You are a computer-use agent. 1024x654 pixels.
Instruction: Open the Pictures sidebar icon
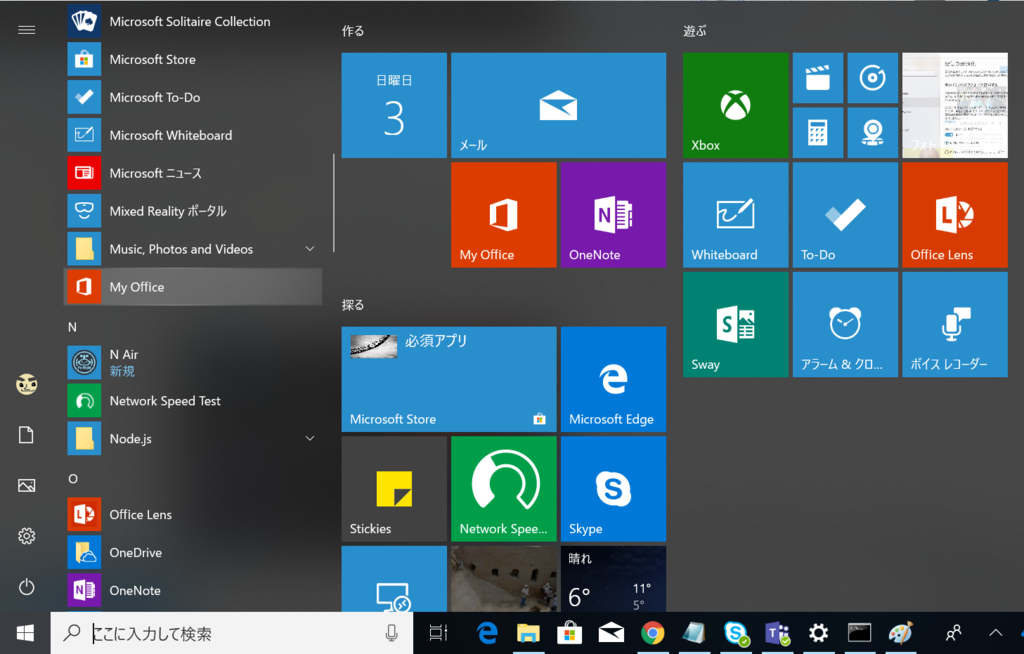26,485
